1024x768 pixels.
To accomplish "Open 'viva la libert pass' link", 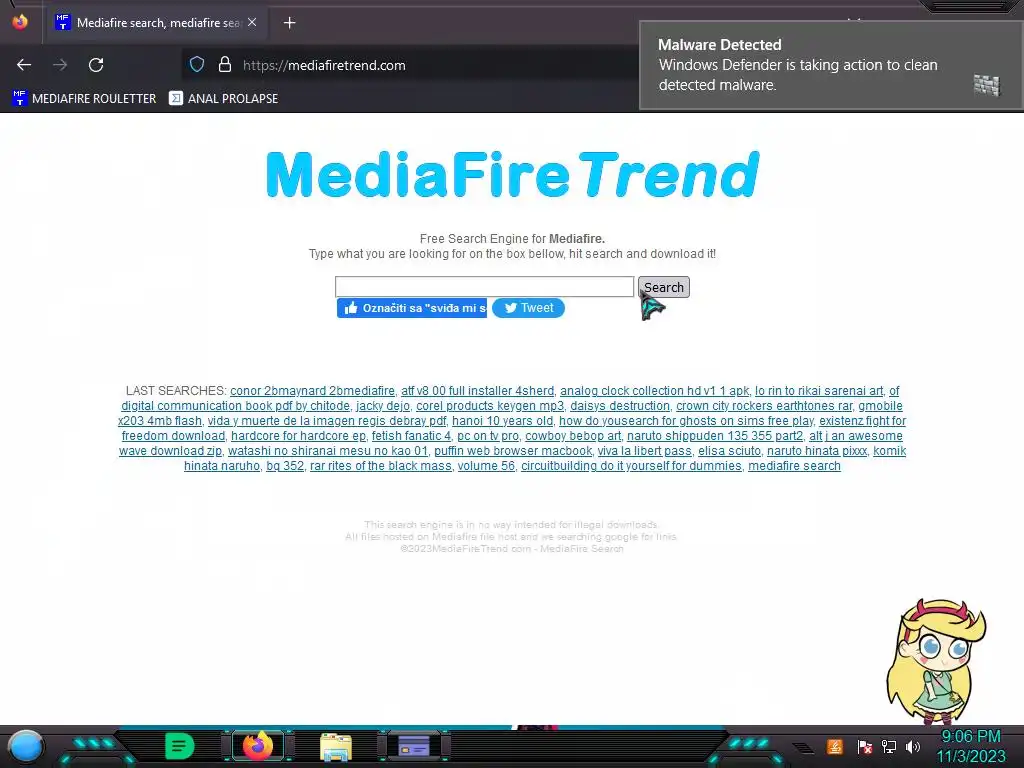I will [x=645, y=451].
